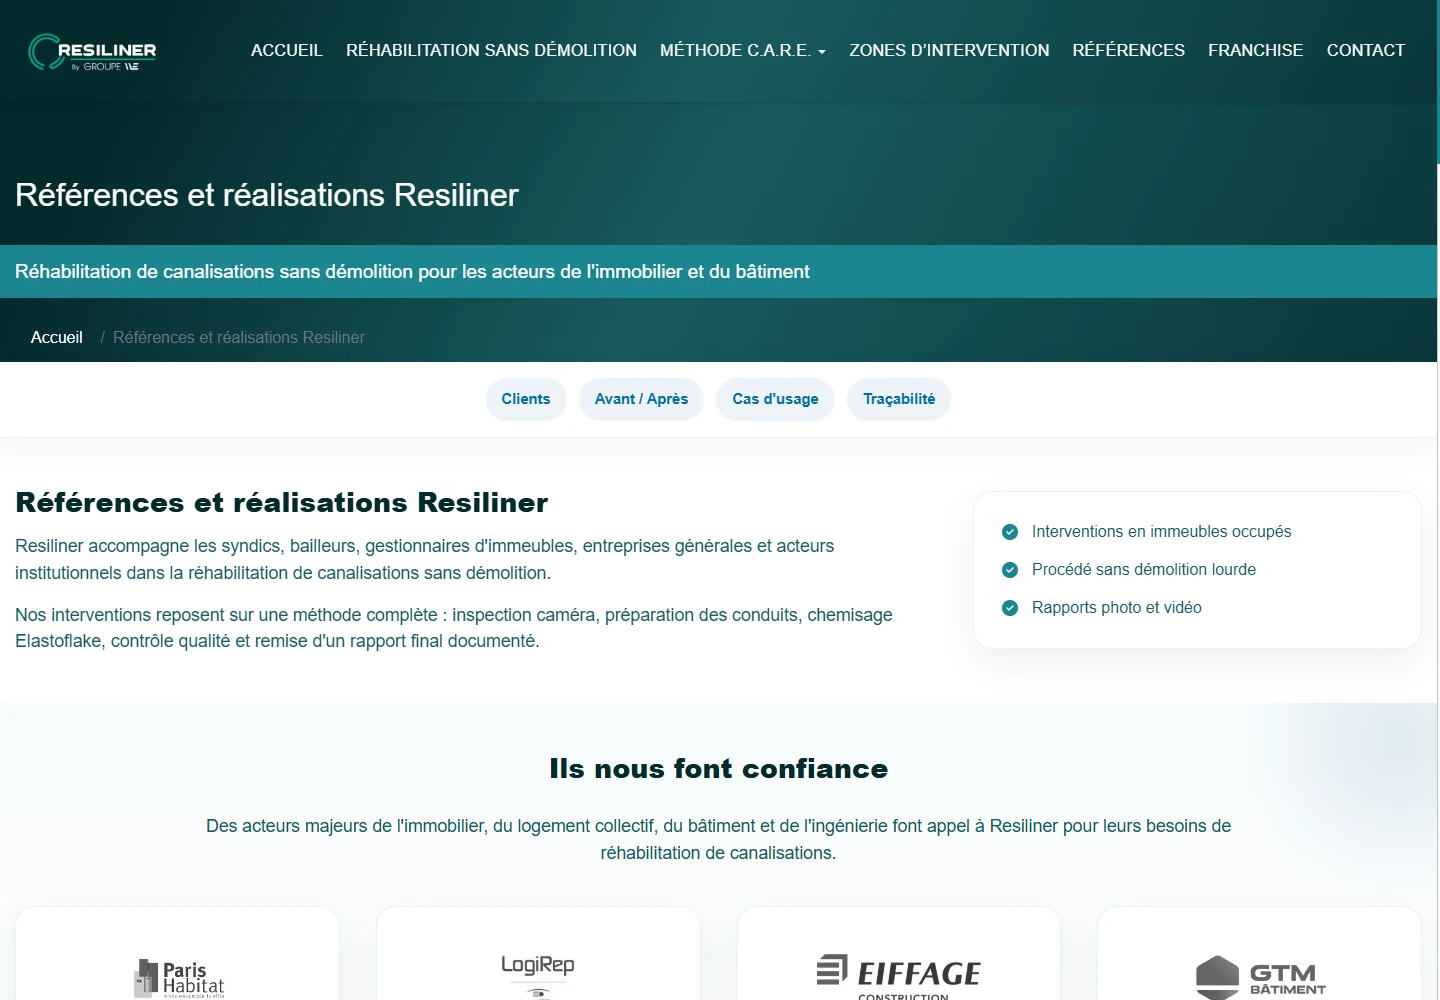Select the Références nav item

click(x=1128, y=50)
